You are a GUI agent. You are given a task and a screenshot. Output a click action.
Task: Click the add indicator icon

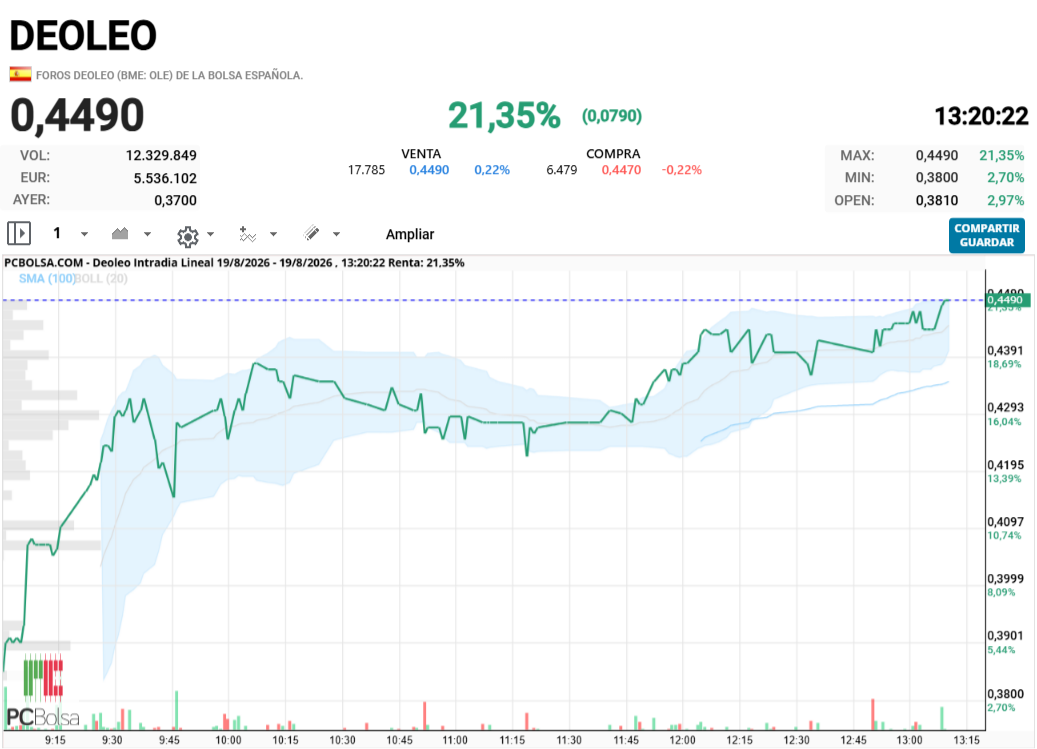coord(247,234)
